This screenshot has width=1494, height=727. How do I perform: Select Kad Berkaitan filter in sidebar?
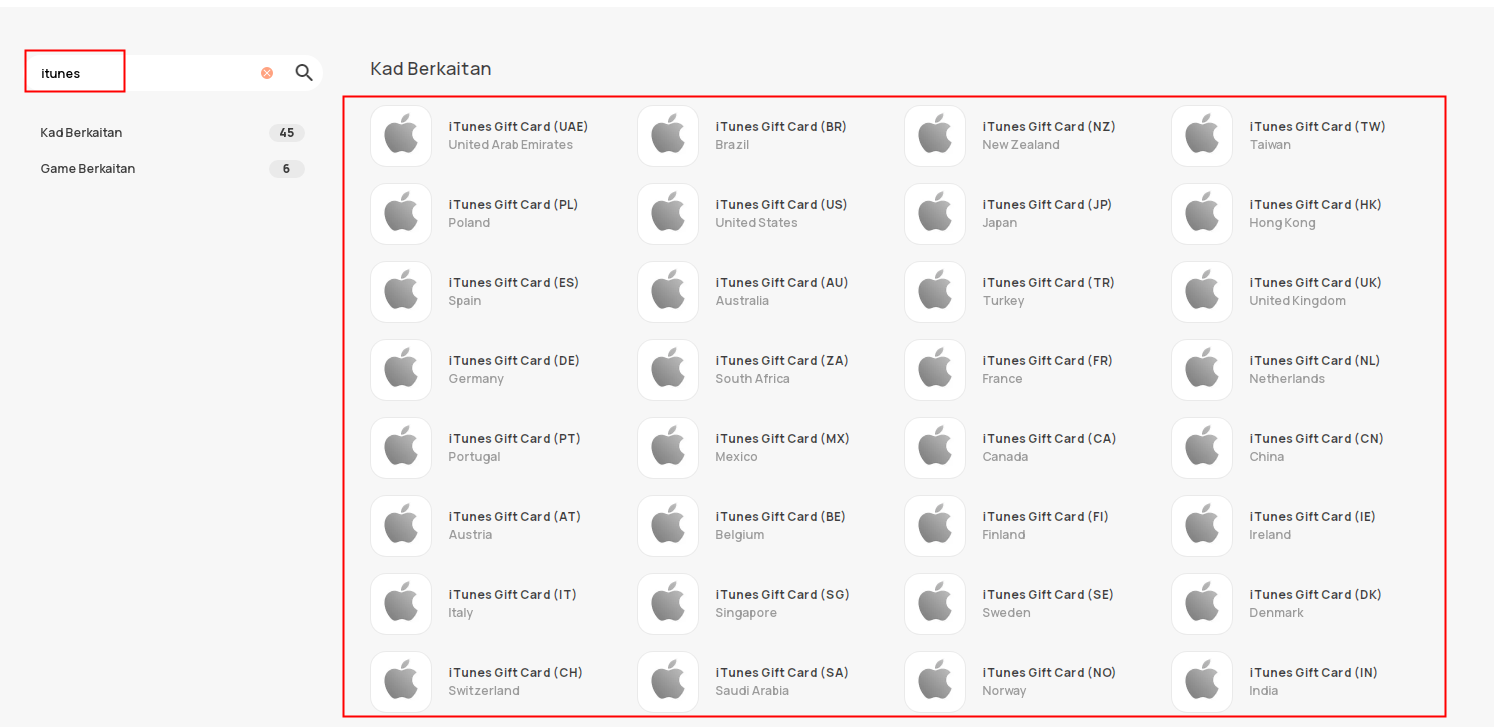pyautogui.click(x=81, y=133)
